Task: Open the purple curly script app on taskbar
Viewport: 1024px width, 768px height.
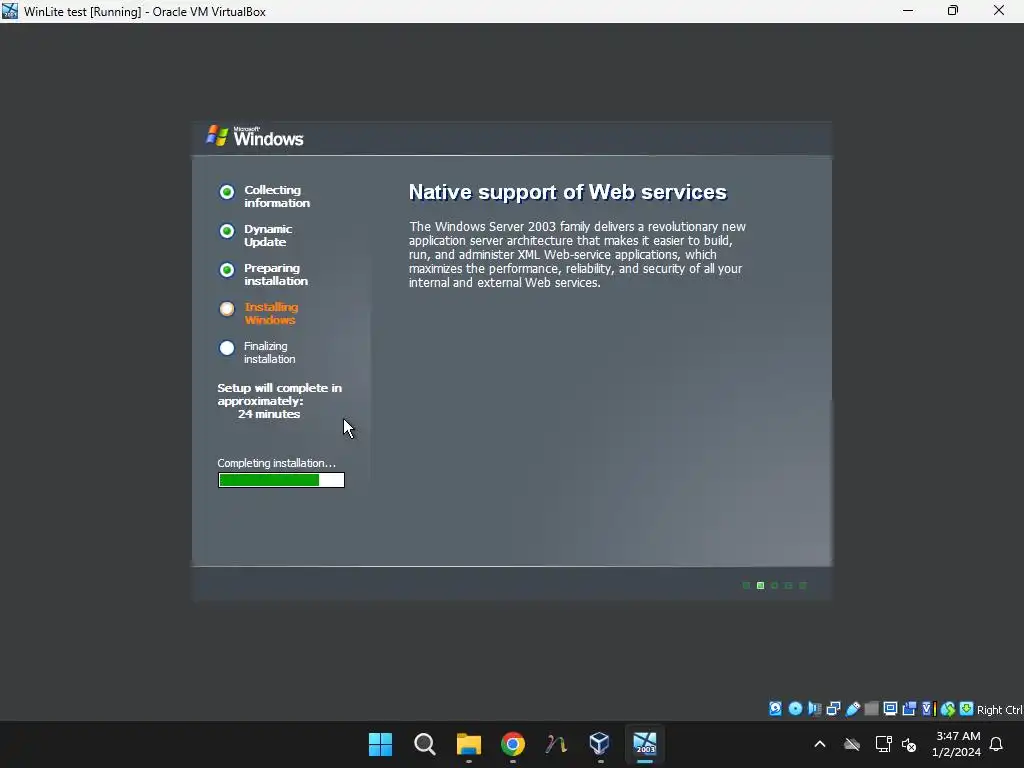Action: [556, 744]
